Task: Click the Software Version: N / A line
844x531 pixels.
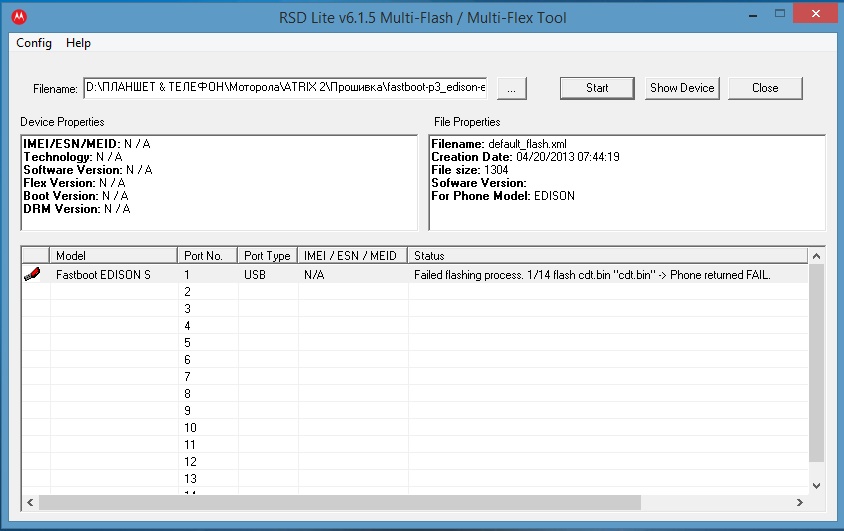Action: pyautogui.click(x=88, y=169)
